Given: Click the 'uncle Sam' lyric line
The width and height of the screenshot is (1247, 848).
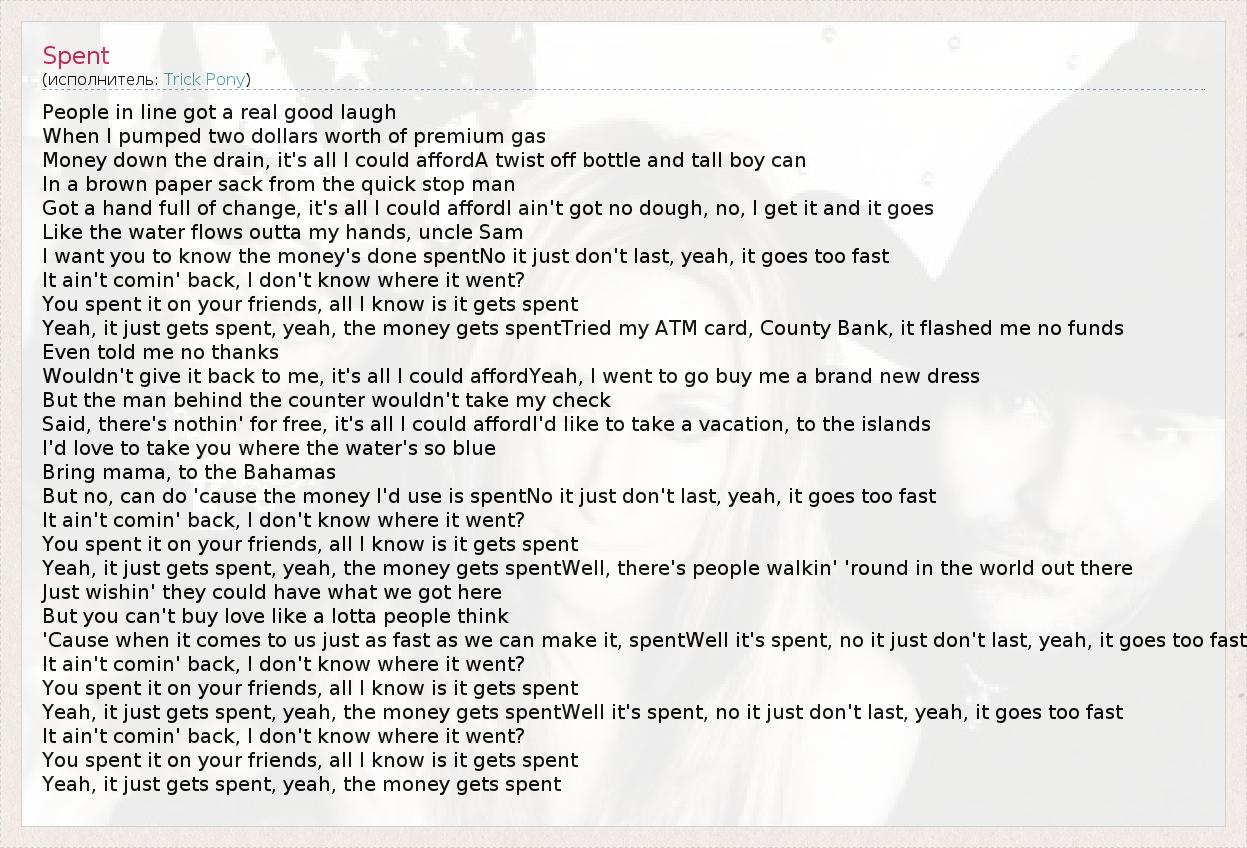Looking at the screenshot, I should click(x=282, y=232).
